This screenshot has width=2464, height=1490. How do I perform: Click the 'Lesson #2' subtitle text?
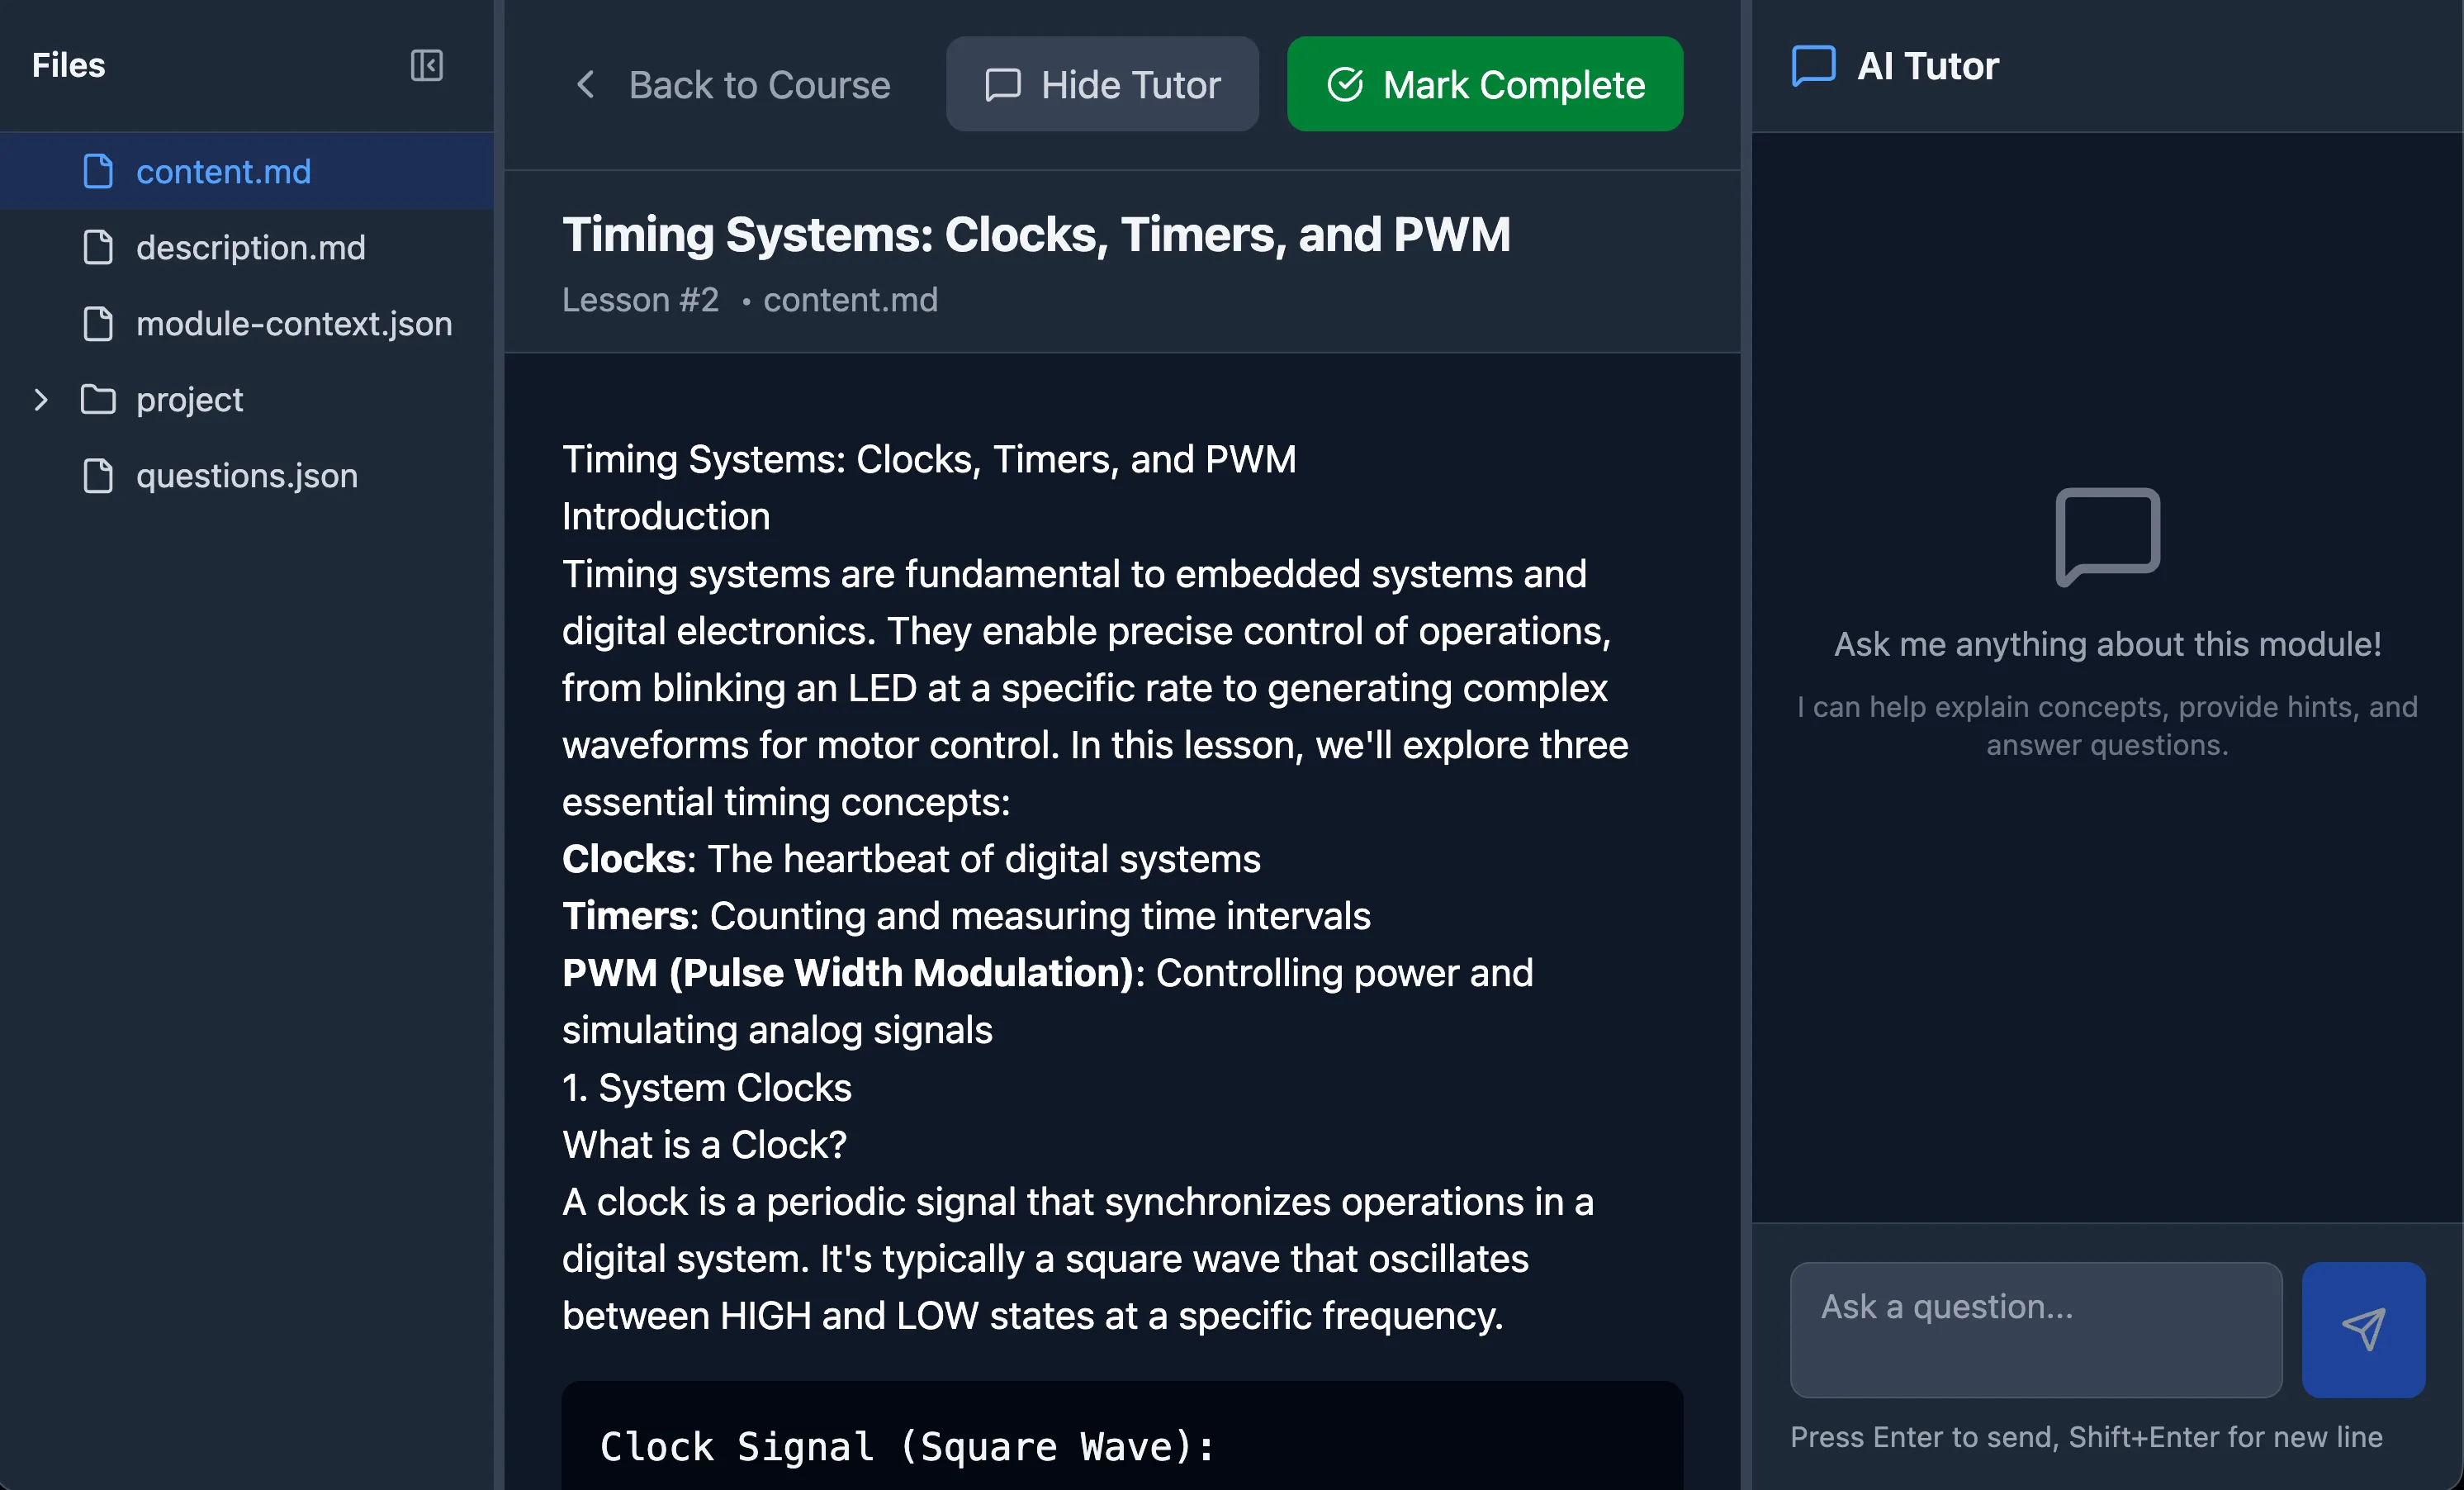640,300
